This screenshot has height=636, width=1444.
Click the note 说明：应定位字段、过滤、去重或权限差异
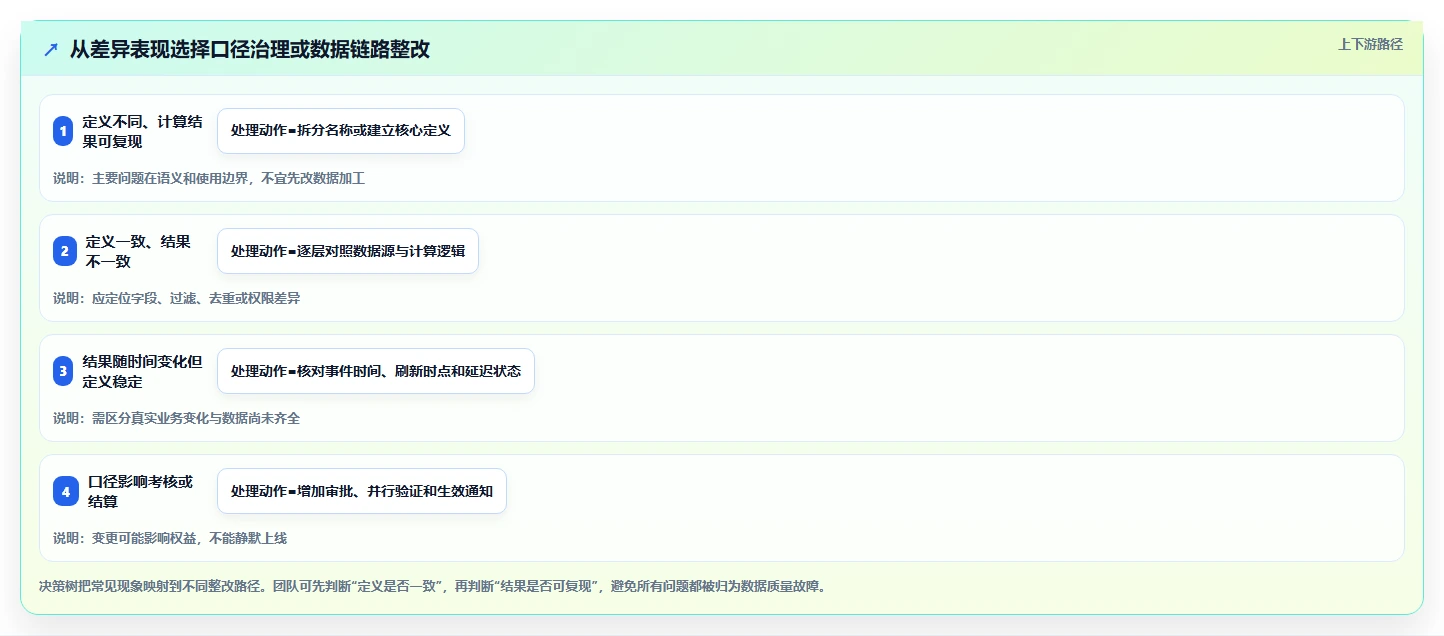tap(176, 298)
